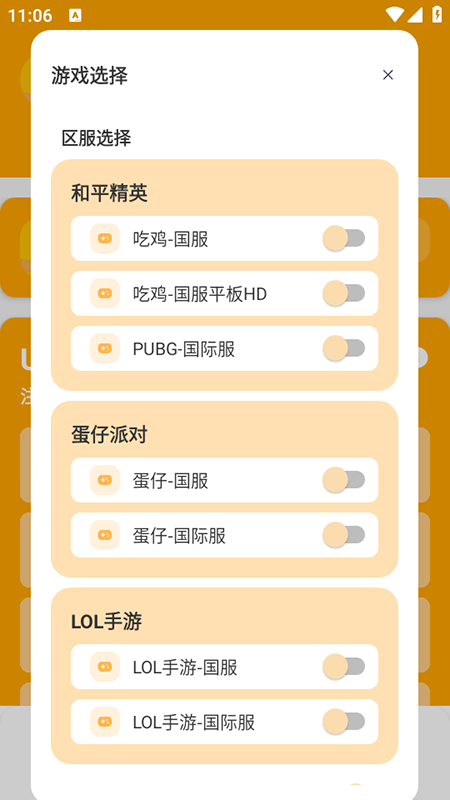Activate the LOL手游-国服 toggle
The height and width of the screenshot is (800, 450).
344,667
